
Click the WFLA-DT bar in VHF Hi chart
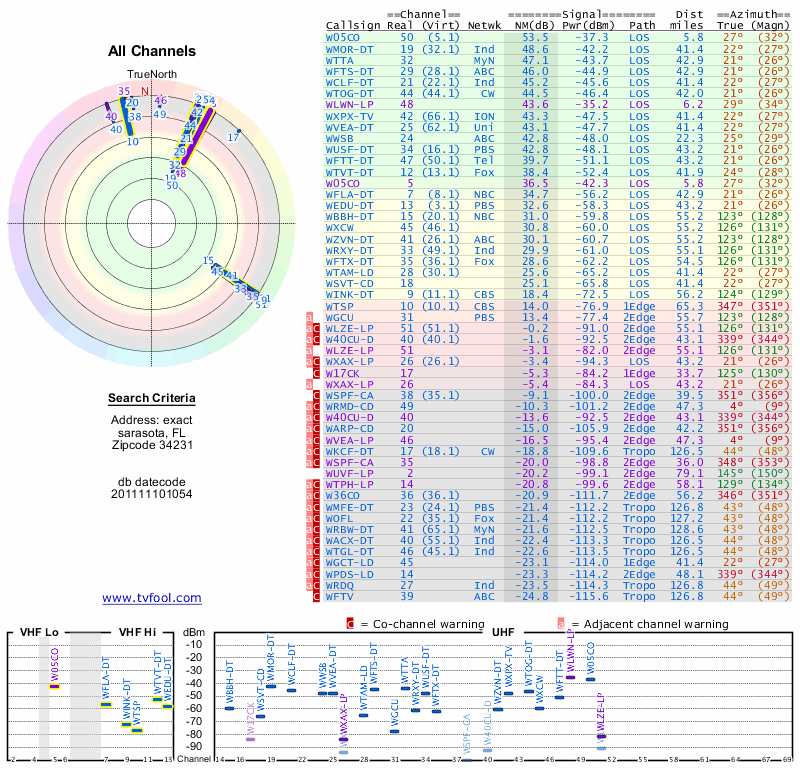tap(106, 705)
